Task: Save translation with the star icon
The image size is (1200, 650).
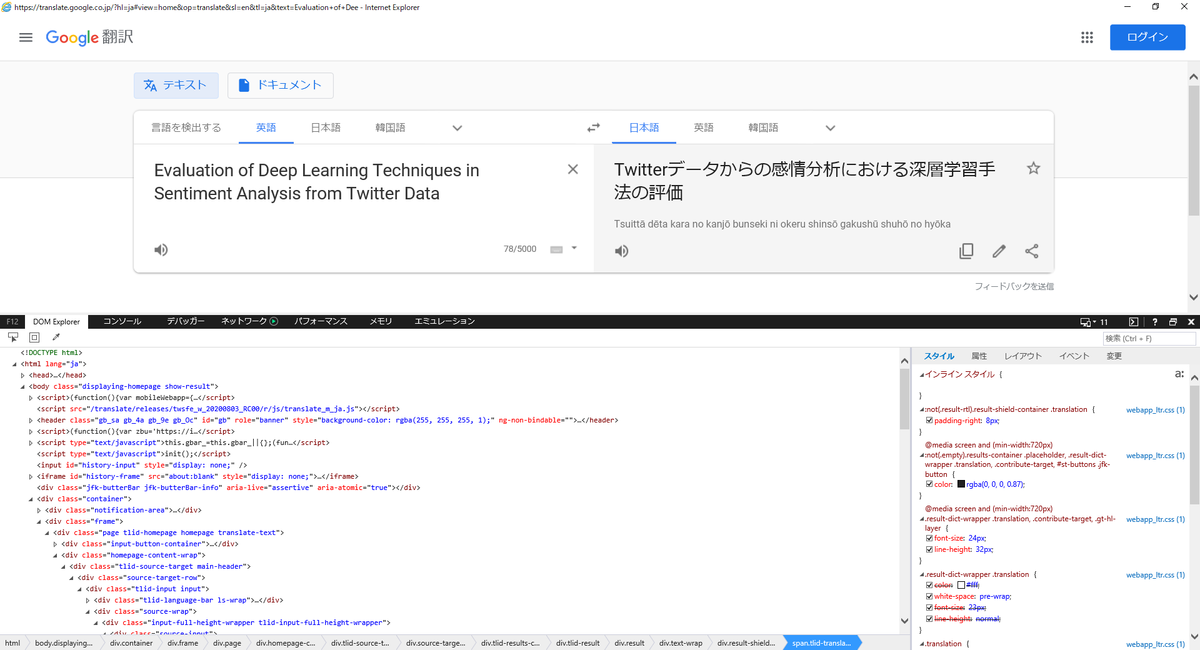Action: tap(1033, 169)
